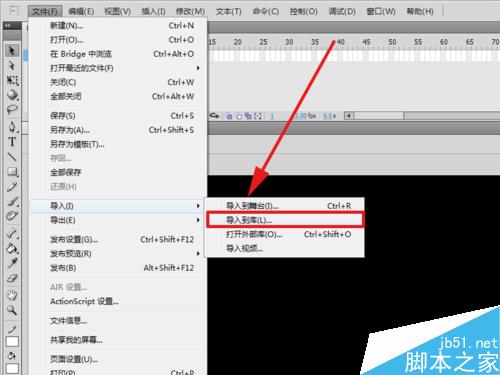
Task: Click frame 50 on timeline ruler
Action: click(x=392, y=42)
